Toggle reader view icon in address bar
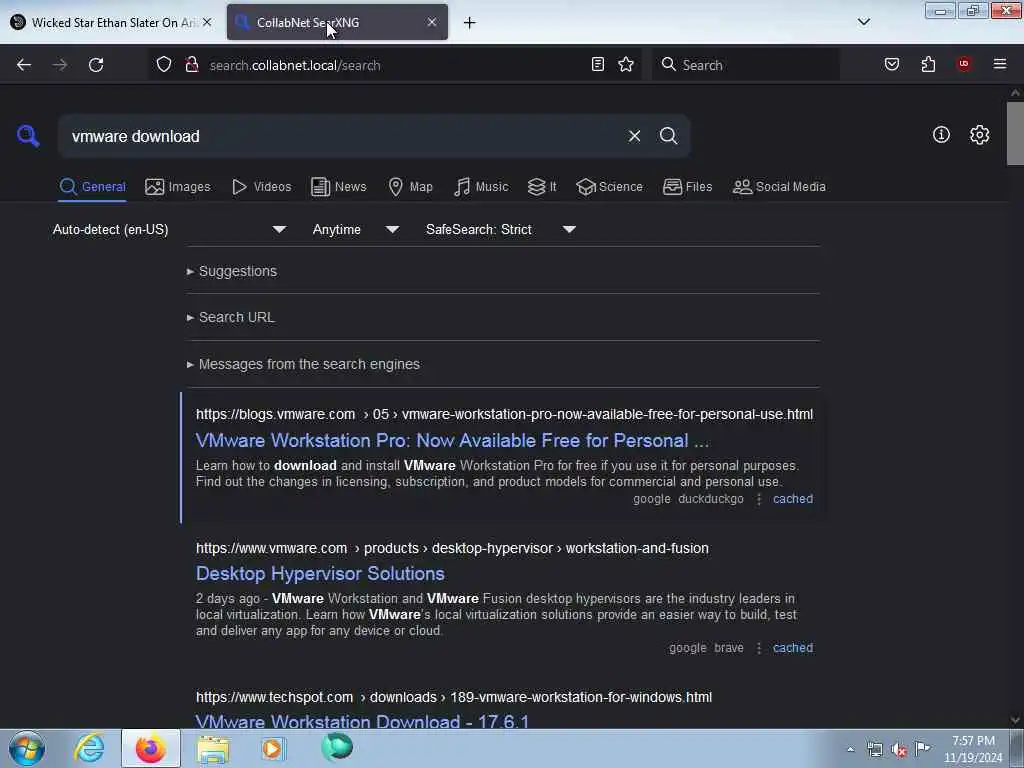The image size is (1024, 768). (598, 64)
